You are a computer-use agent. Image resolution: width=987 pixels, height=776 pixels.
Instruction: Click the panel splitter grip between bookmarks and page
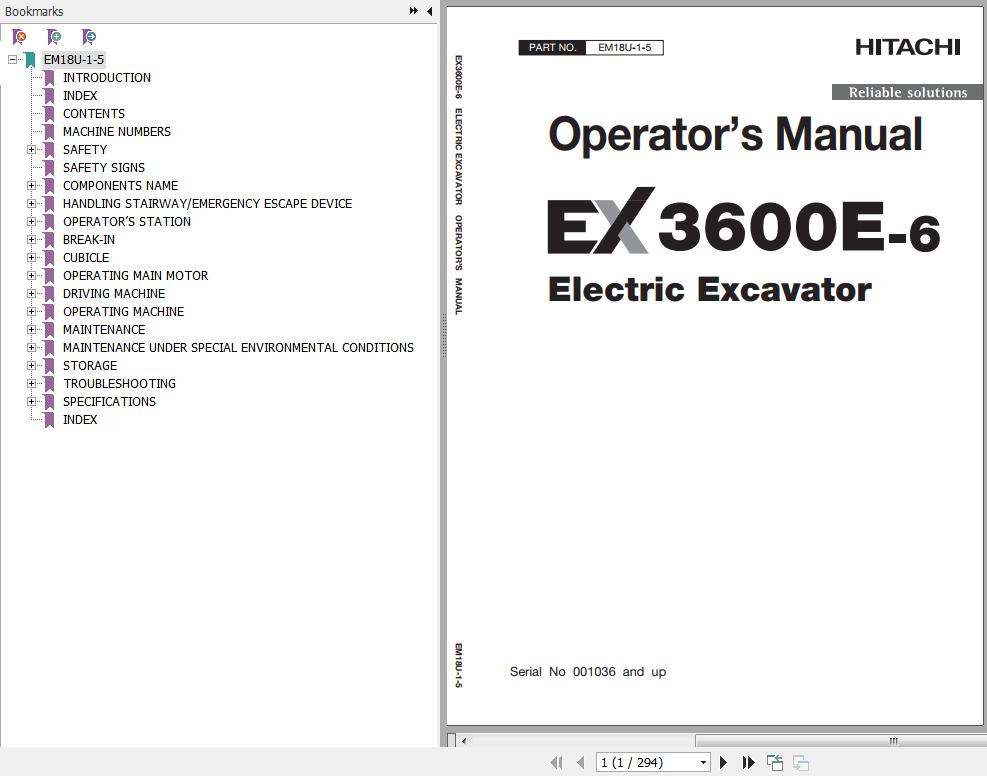[x=443, y=335]
